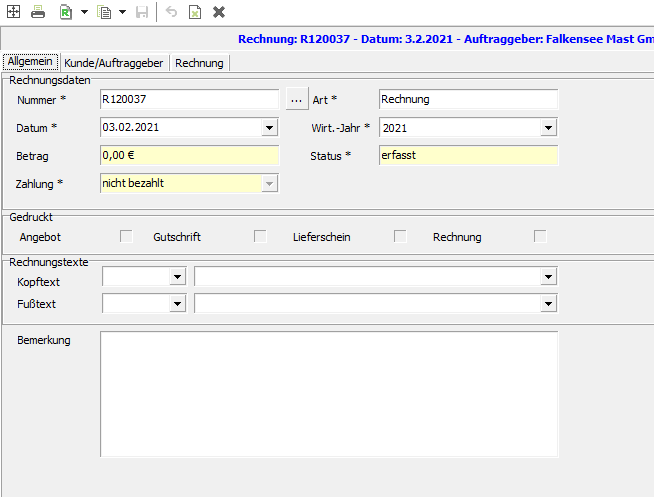Enable the Angebot printed checkbox
The height and width of the screenshot is (497, 654).
(127, 237)
